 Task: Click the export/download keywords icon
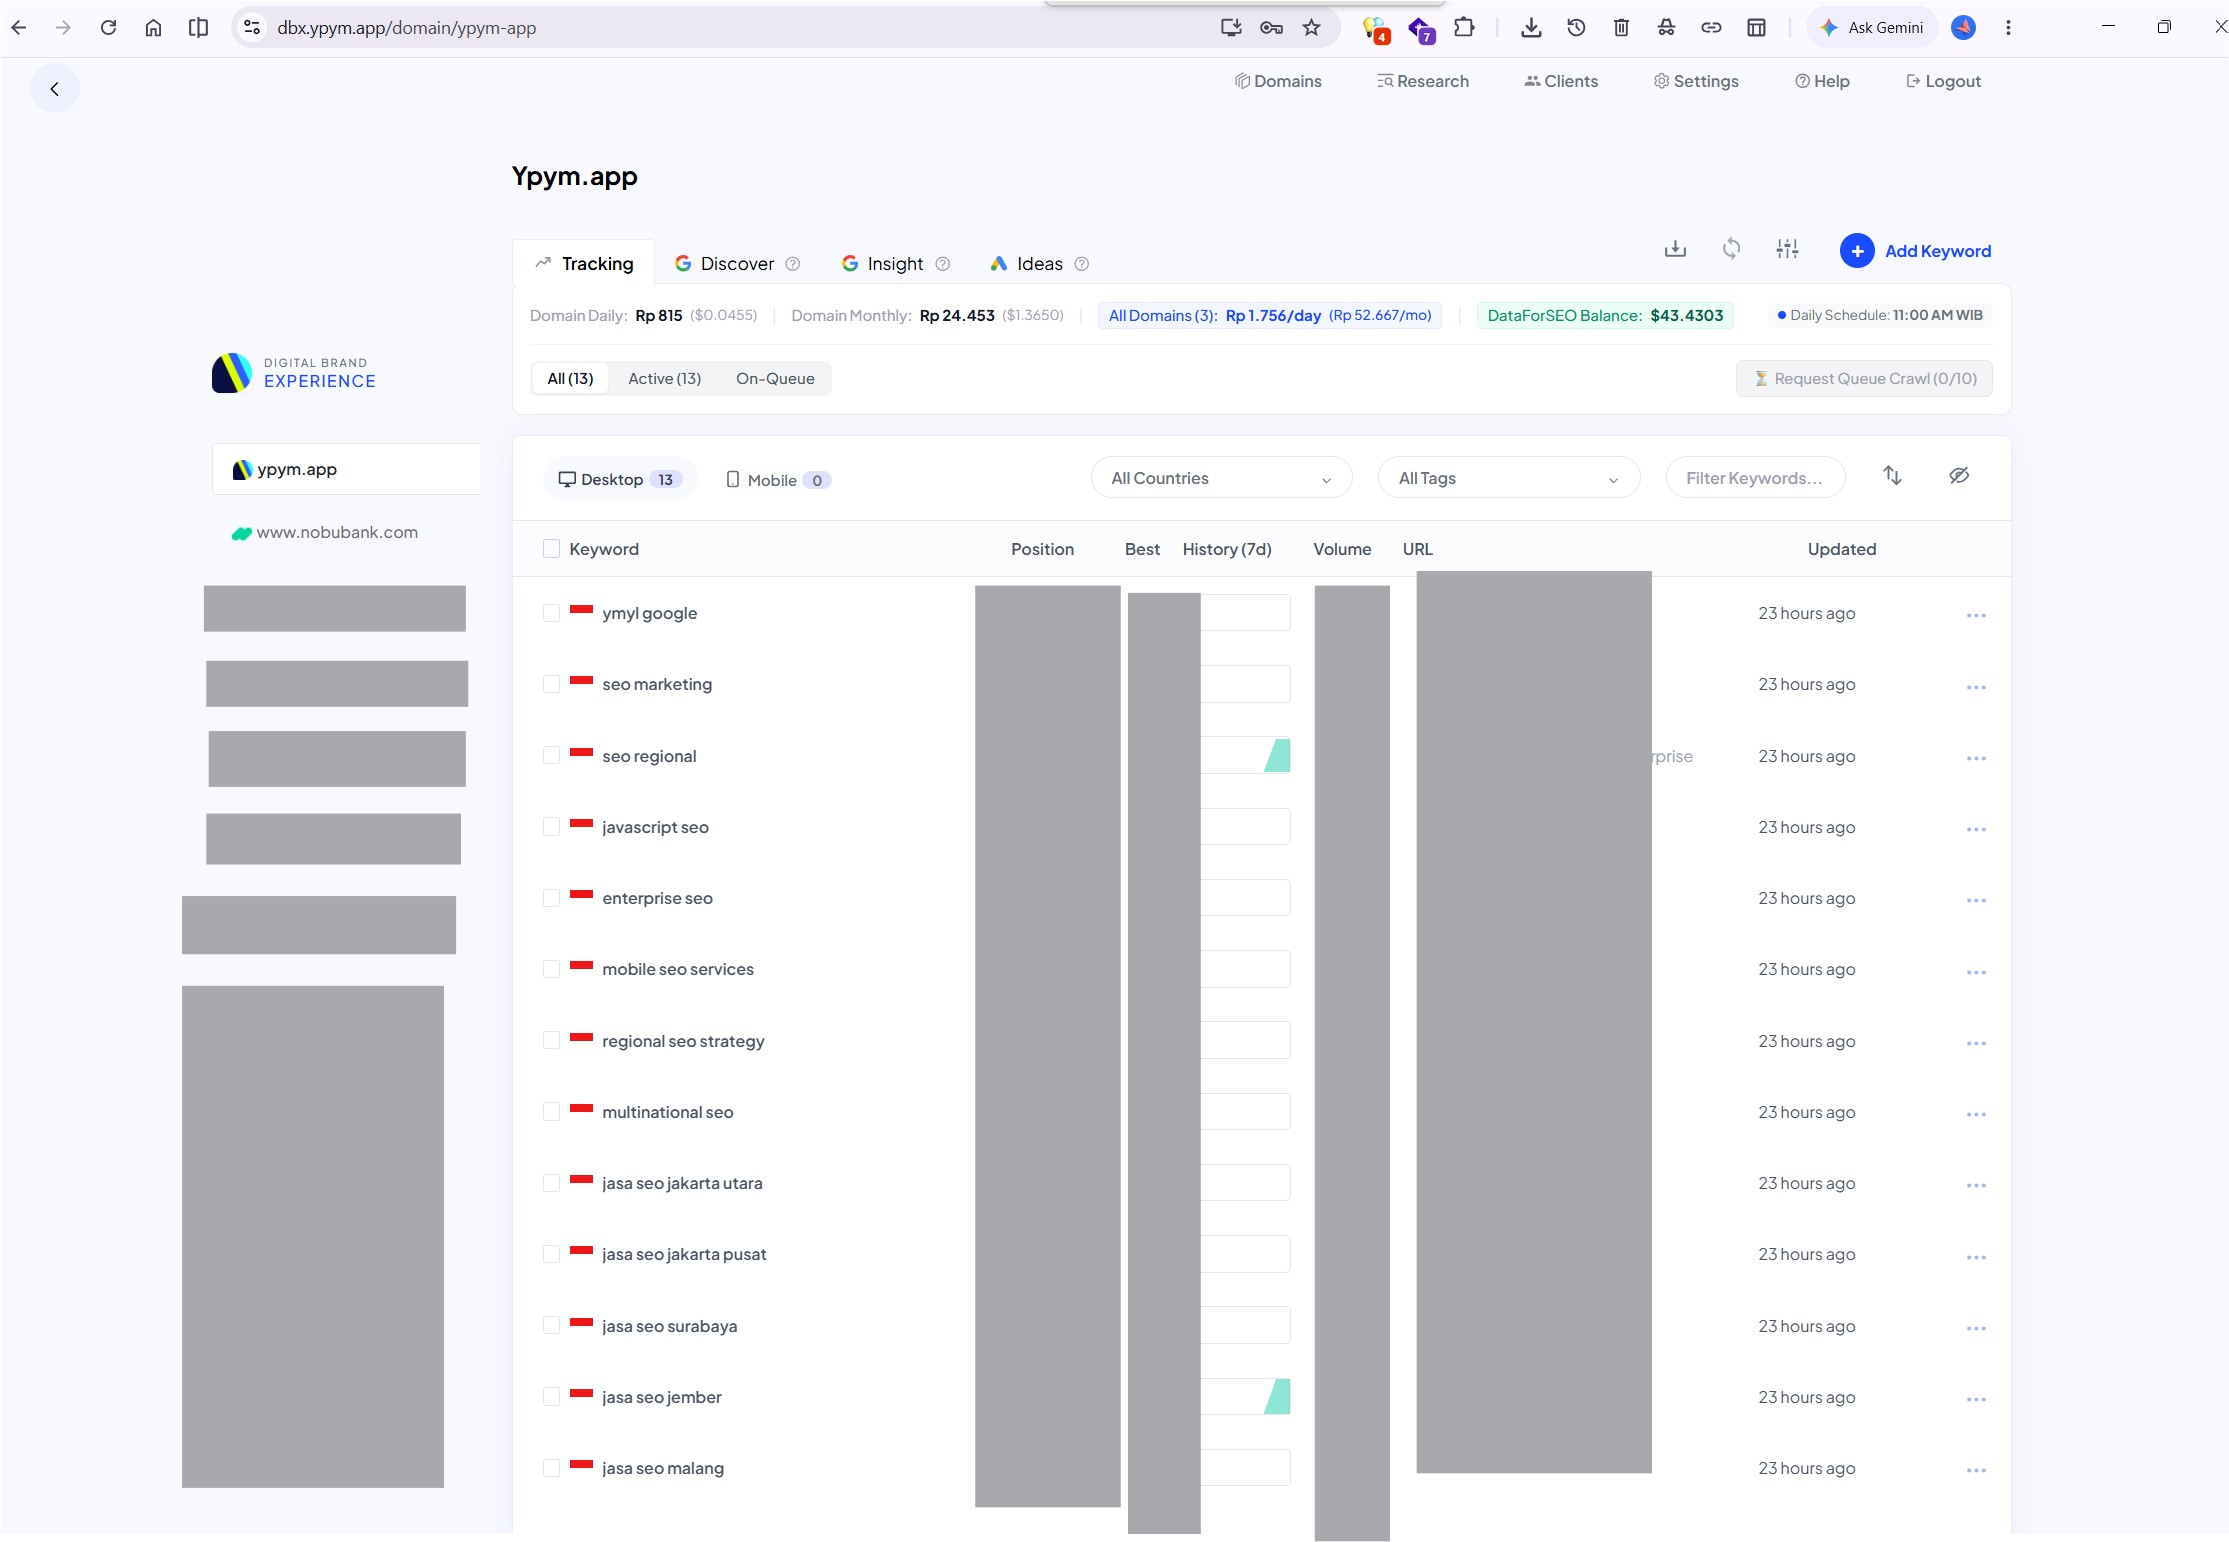(x=1675, y=249)
